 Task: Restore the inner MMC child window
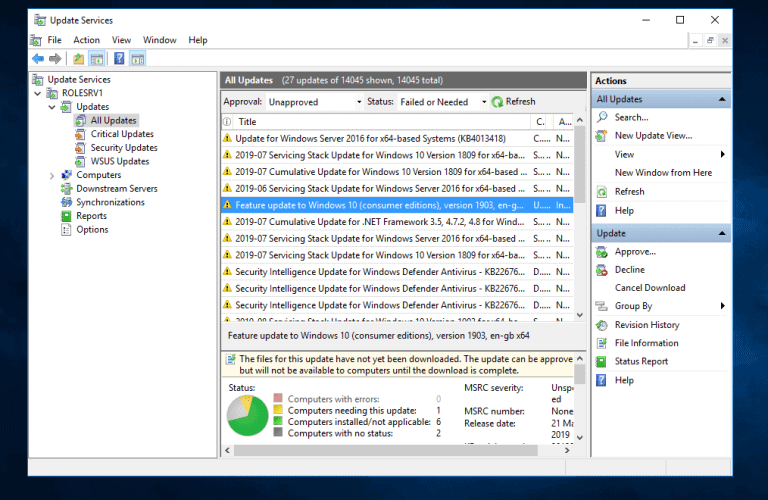pyautogui.click(x=710, y=41)
